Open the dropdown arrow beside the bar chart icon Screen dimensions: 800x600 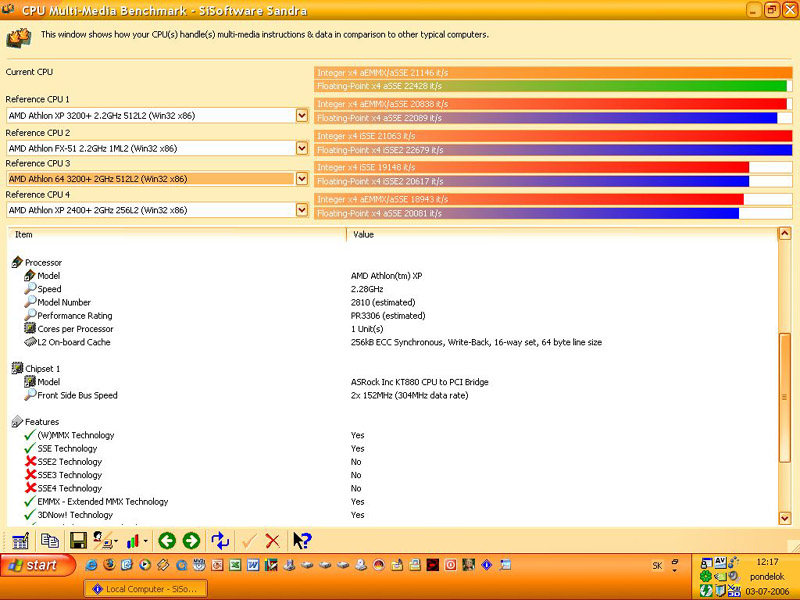(146, 541)
